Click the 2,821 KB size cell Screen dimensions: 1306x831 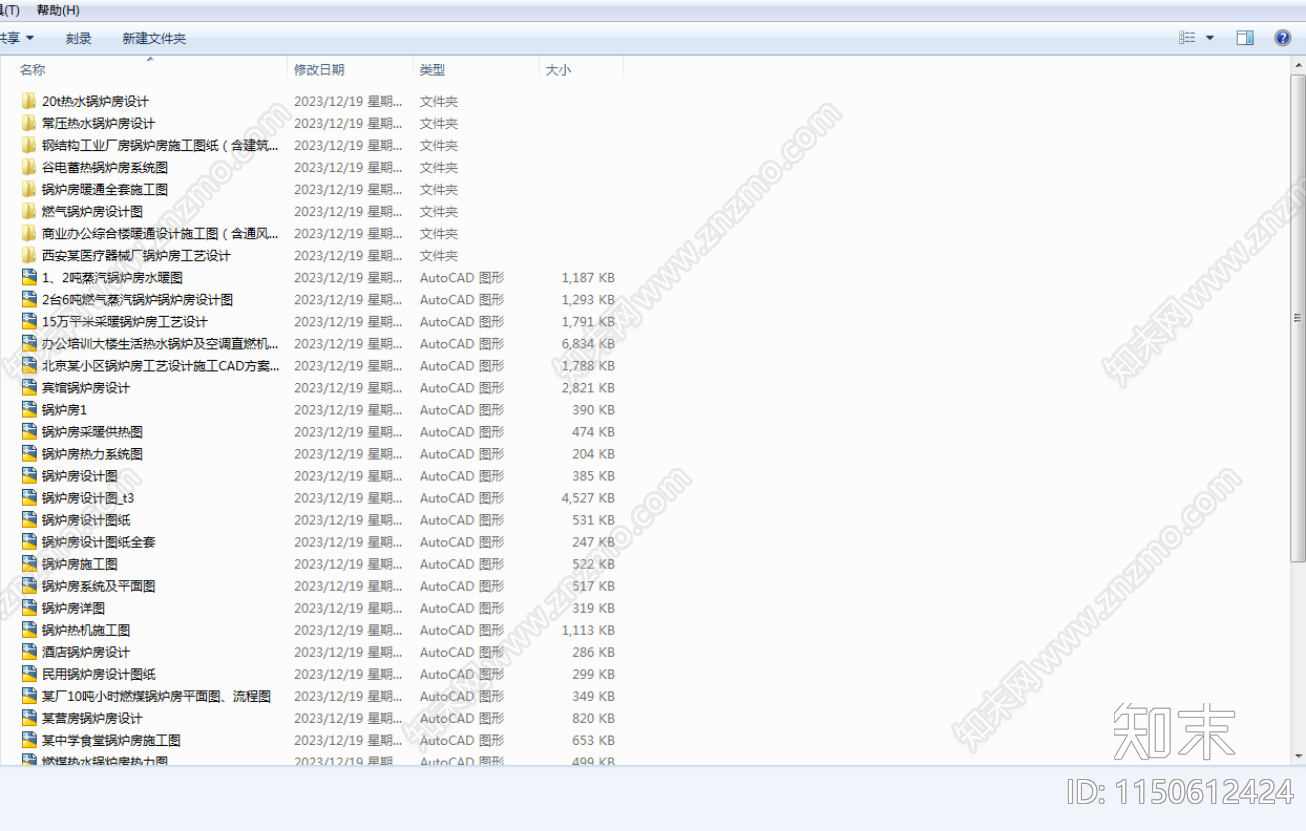pyautogui.click(x=588, y=387)
